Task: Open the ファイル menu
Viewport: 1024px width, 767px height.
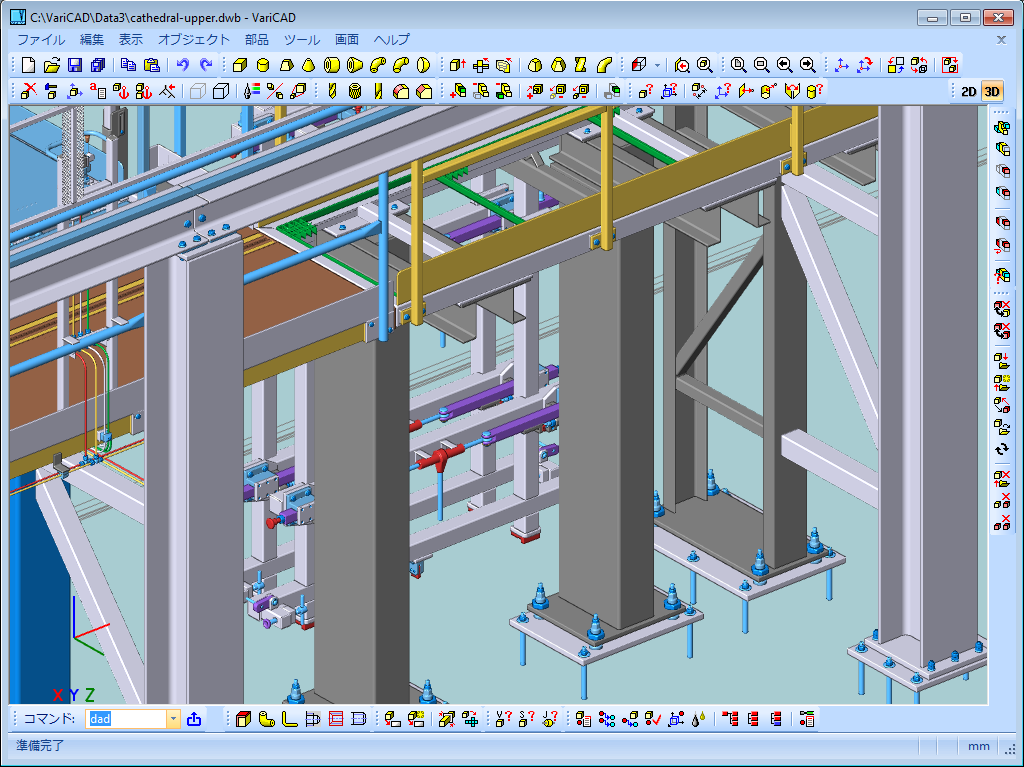Action: click(x=41, y=40)
